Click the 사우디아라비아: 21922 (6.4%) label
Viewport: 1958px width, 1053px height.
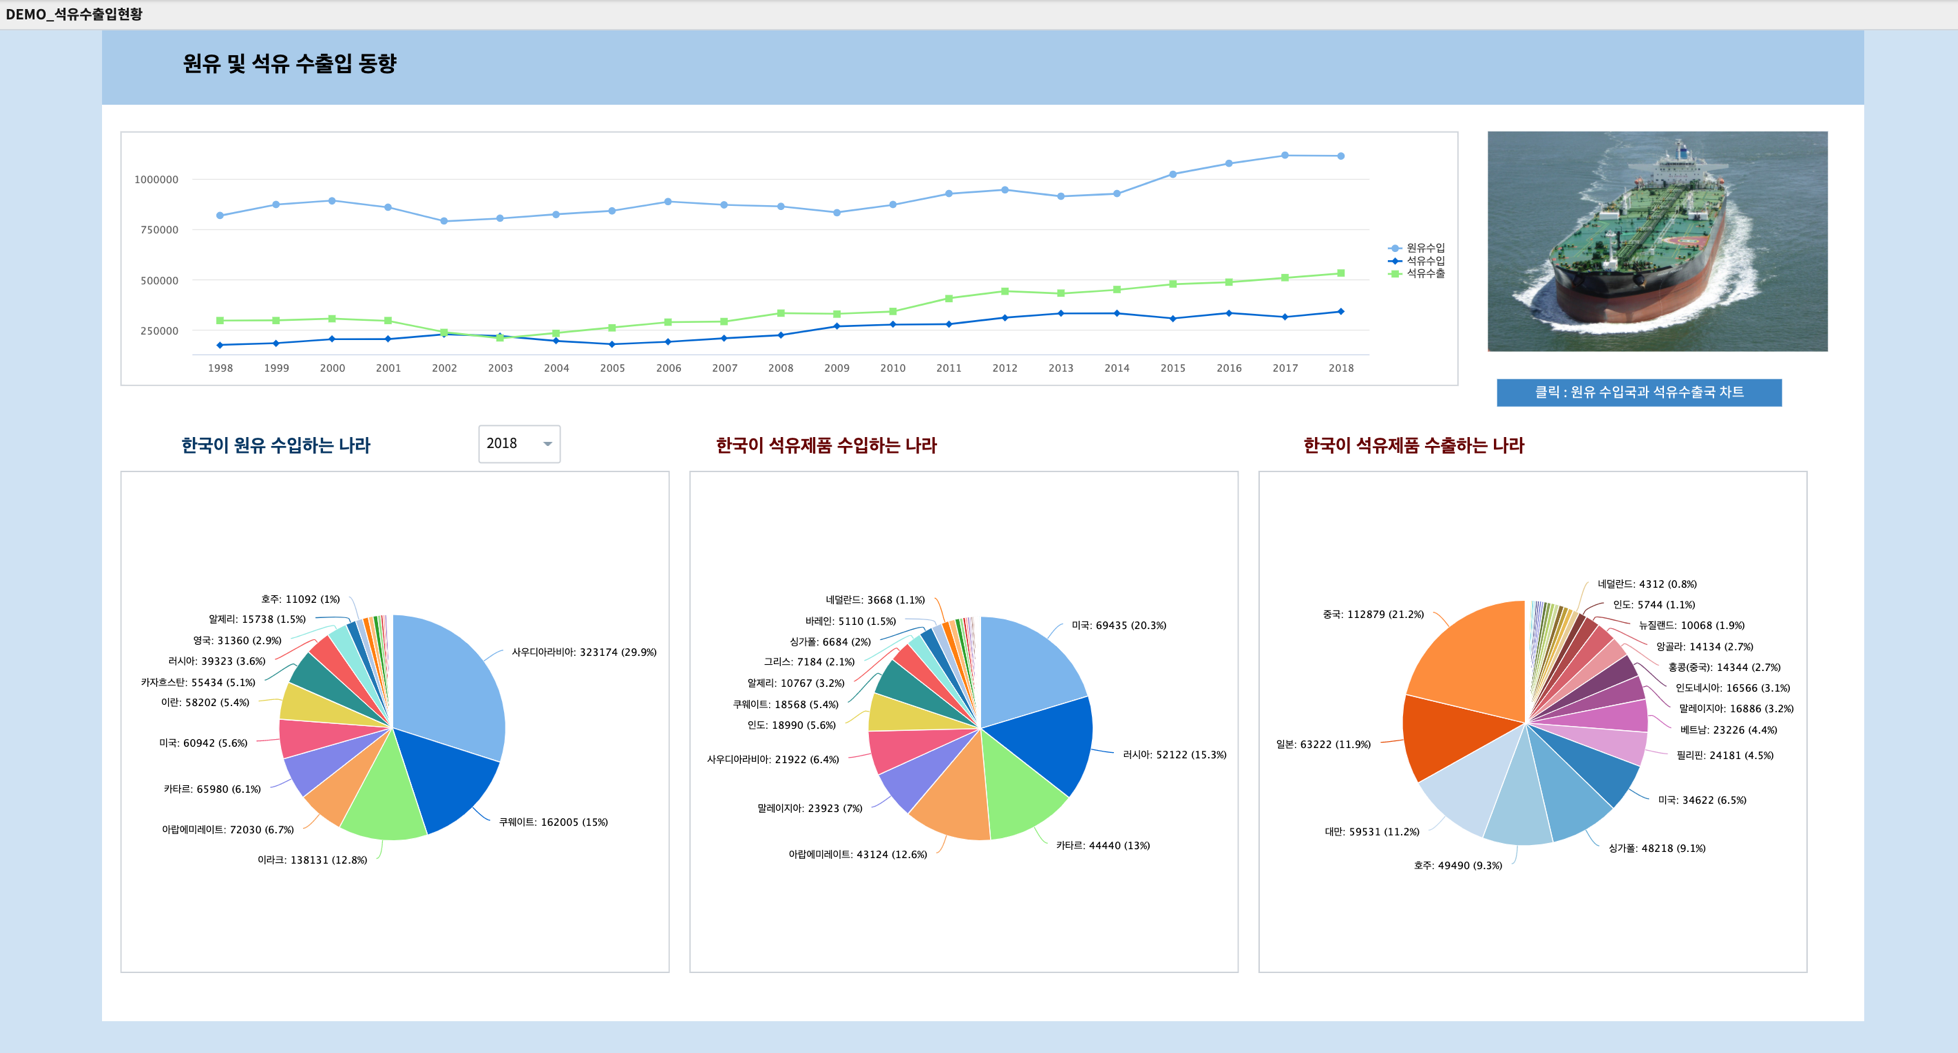coord(773,760)
